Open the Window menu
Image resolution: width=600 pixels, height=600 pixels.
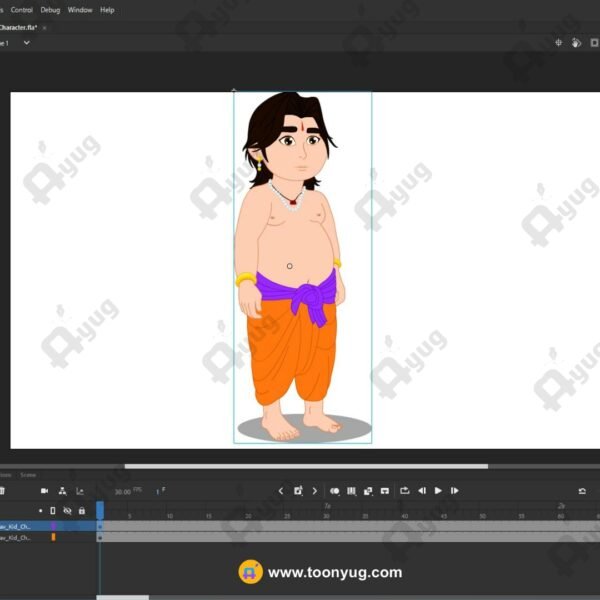coord(80,10)
